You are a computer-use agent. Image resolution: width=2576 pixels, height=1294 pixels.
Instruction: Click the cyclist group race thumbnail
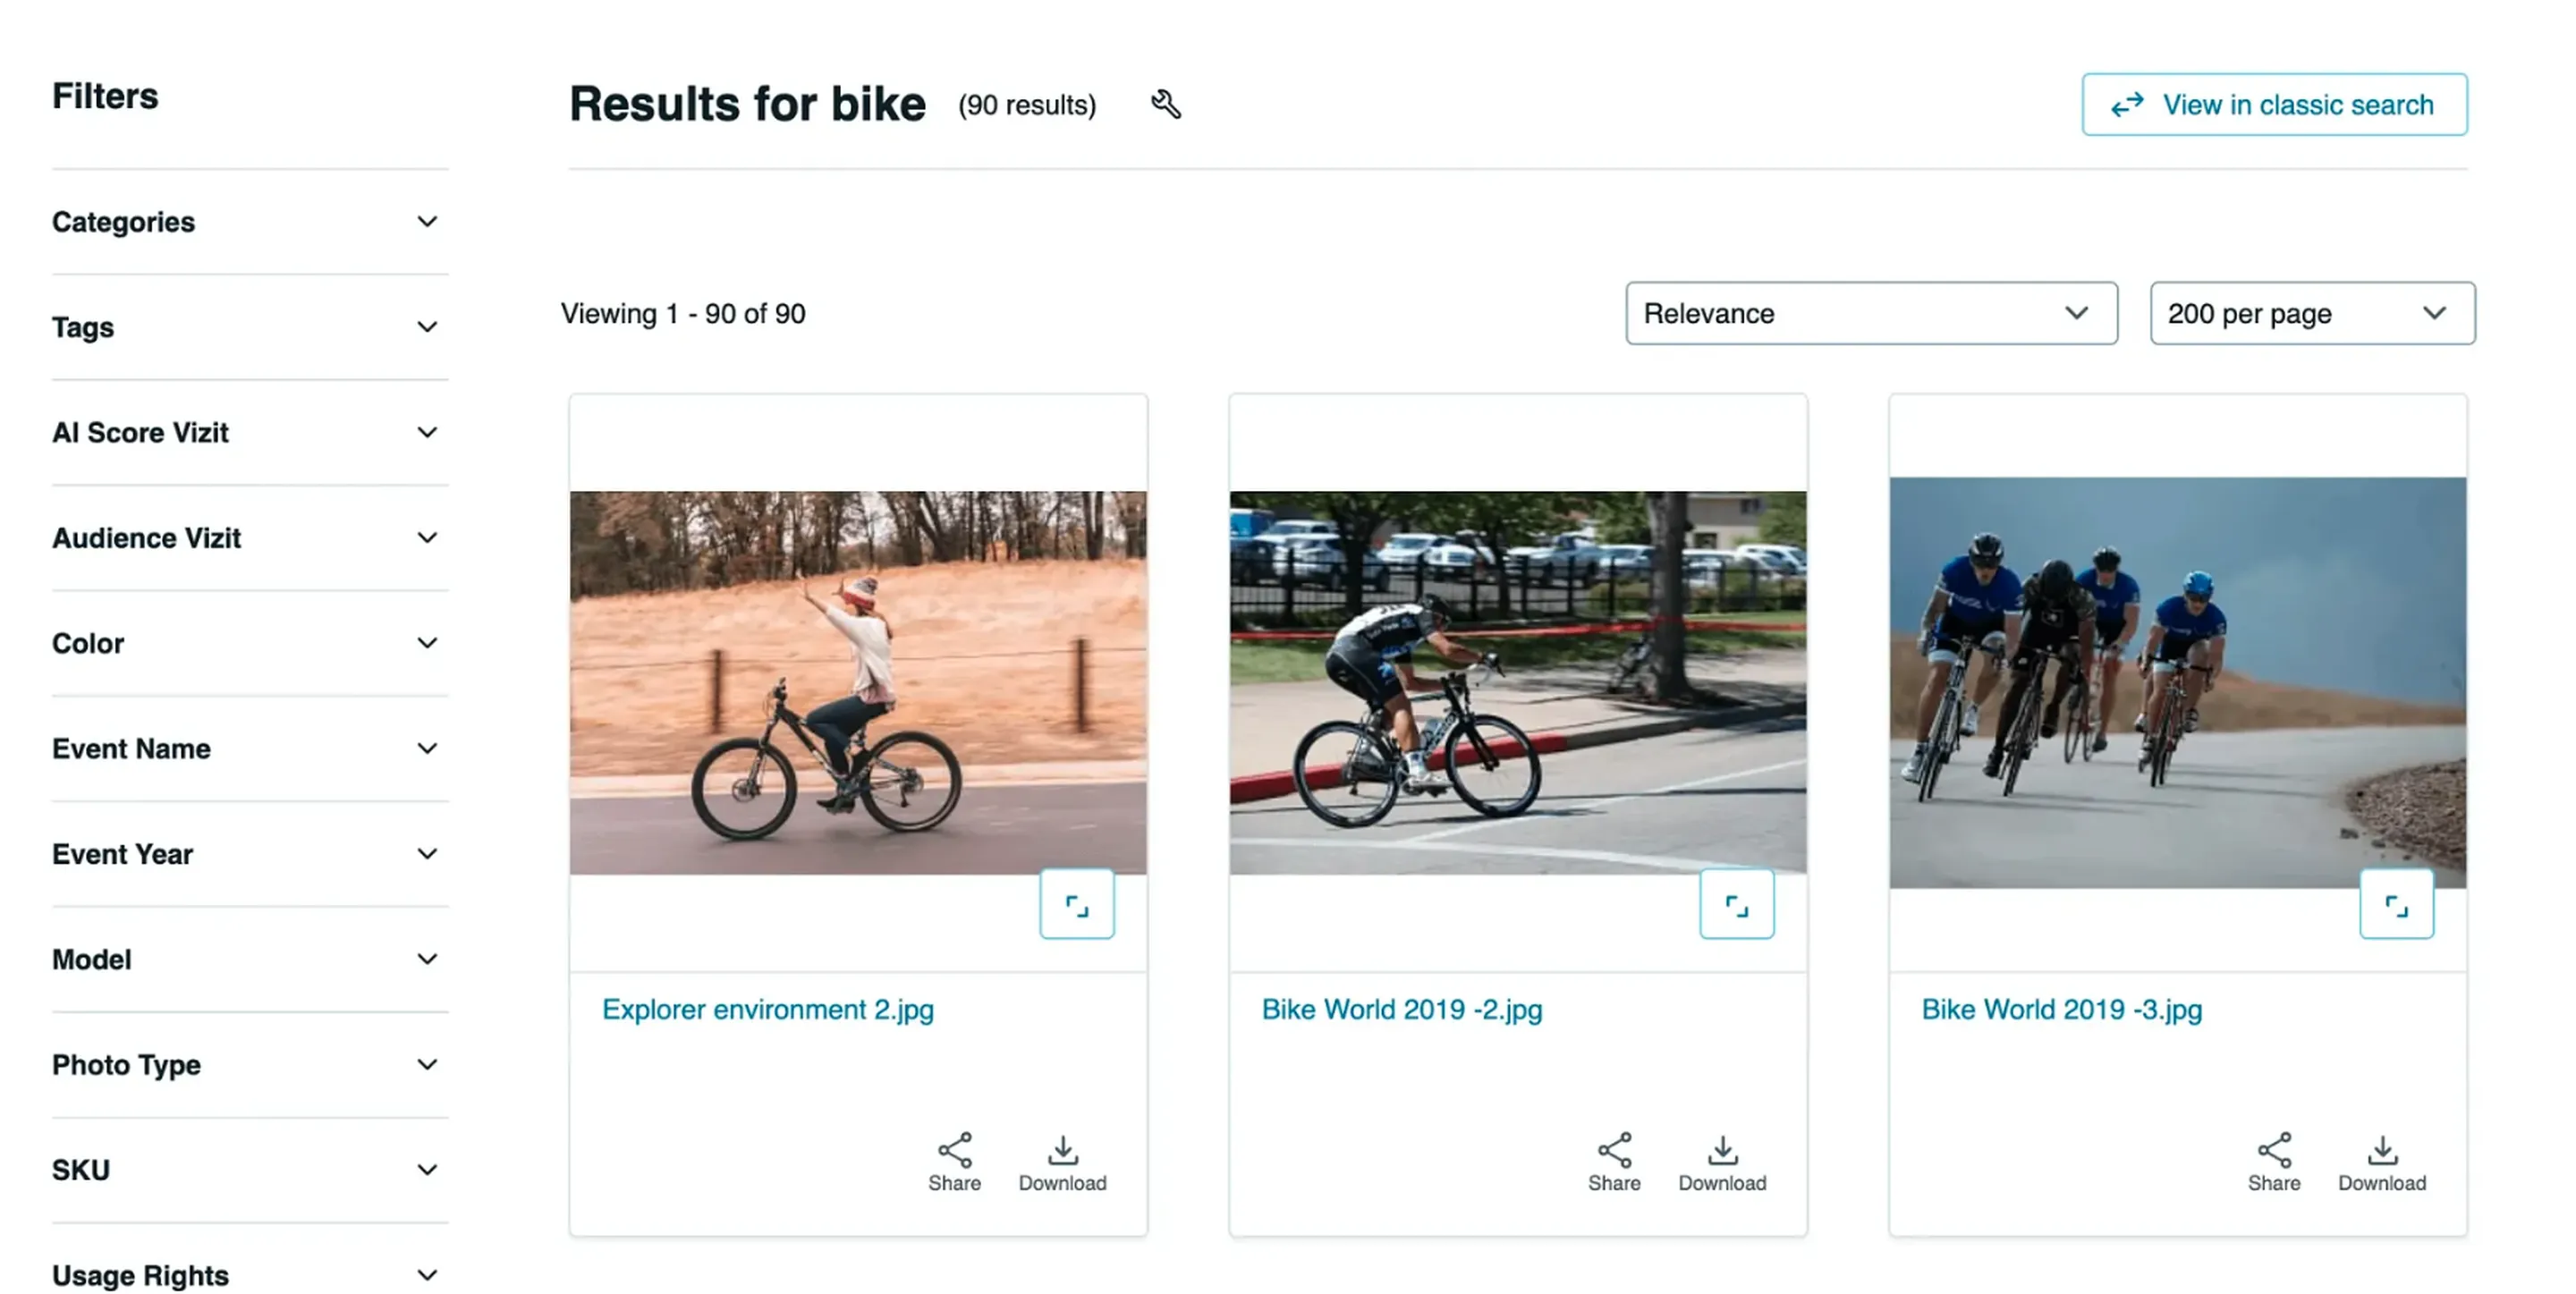click(2177, 683)
